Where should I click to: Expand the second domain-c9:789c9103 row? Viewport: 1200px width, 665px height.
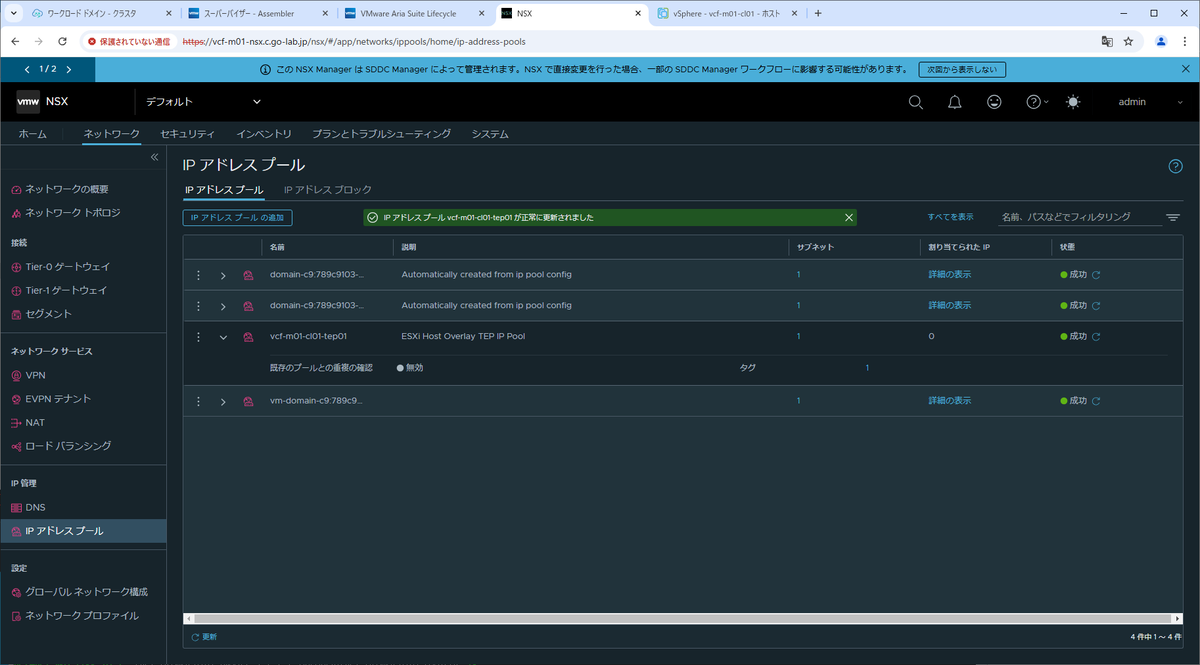point(223,306)
